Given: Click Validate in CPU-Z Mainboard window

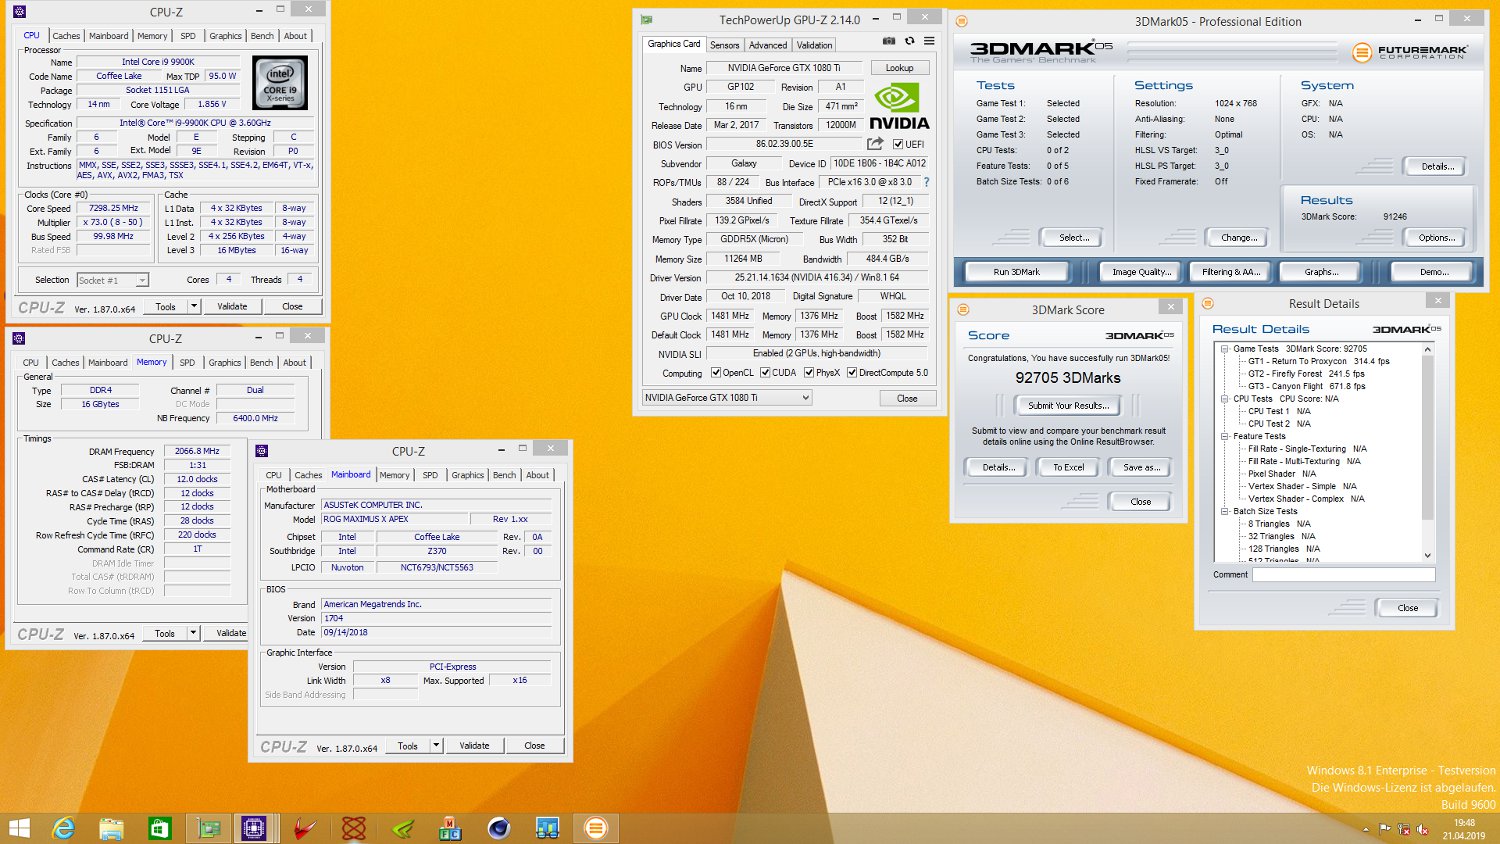Looking at the screenshot, I should (474, 746).
